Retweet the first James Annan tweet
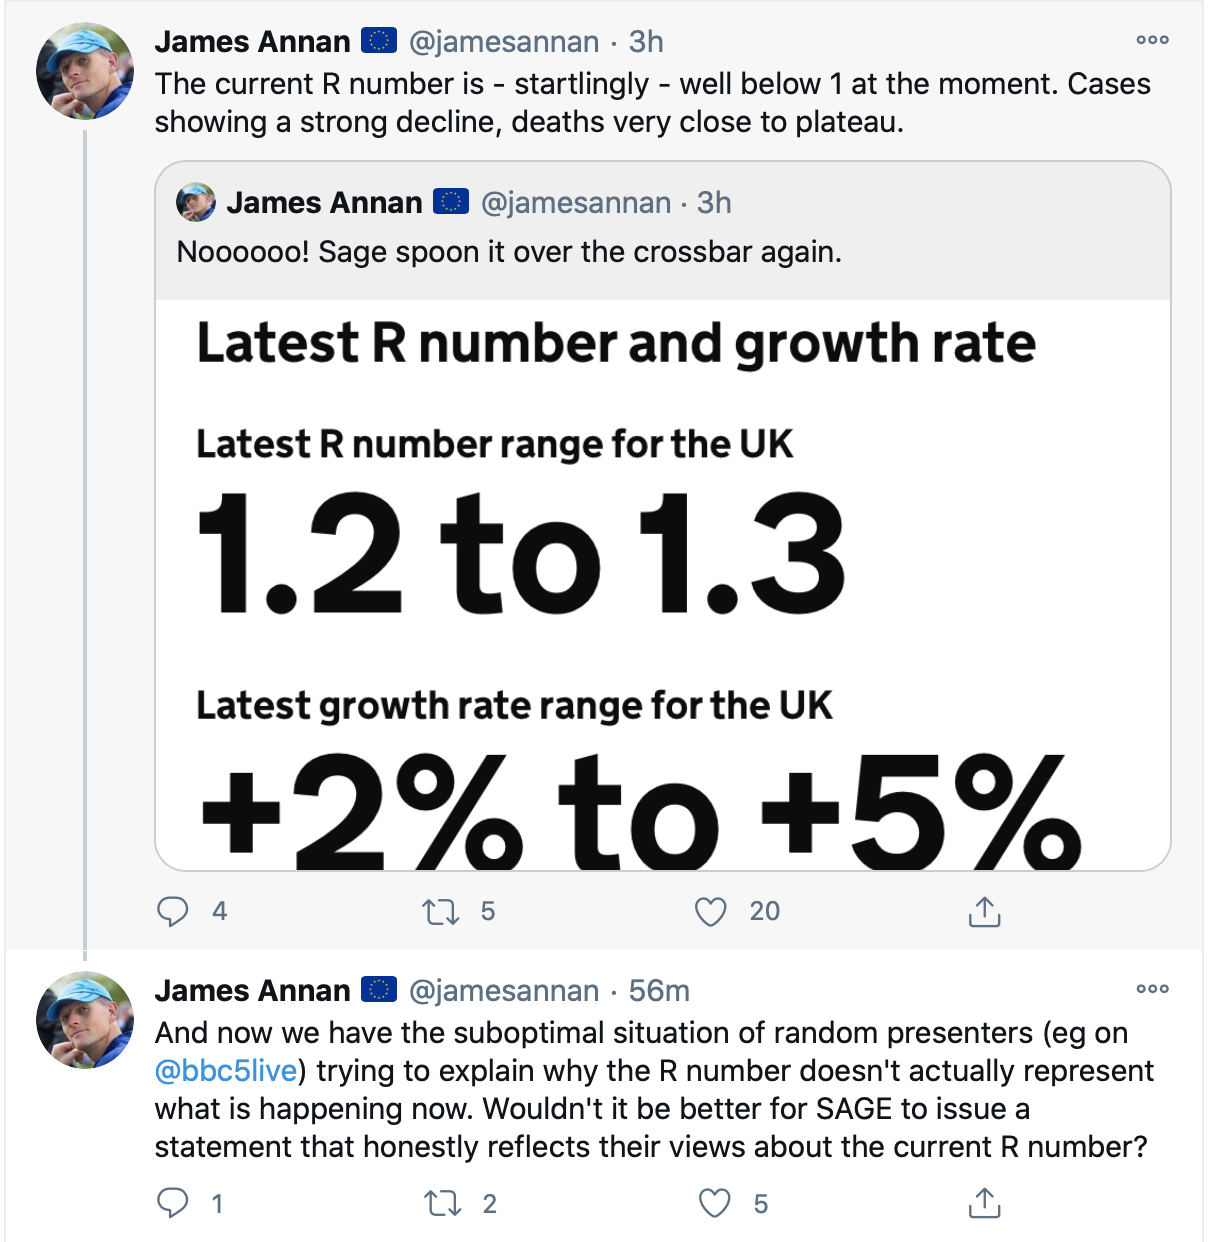 coord(440,911)
